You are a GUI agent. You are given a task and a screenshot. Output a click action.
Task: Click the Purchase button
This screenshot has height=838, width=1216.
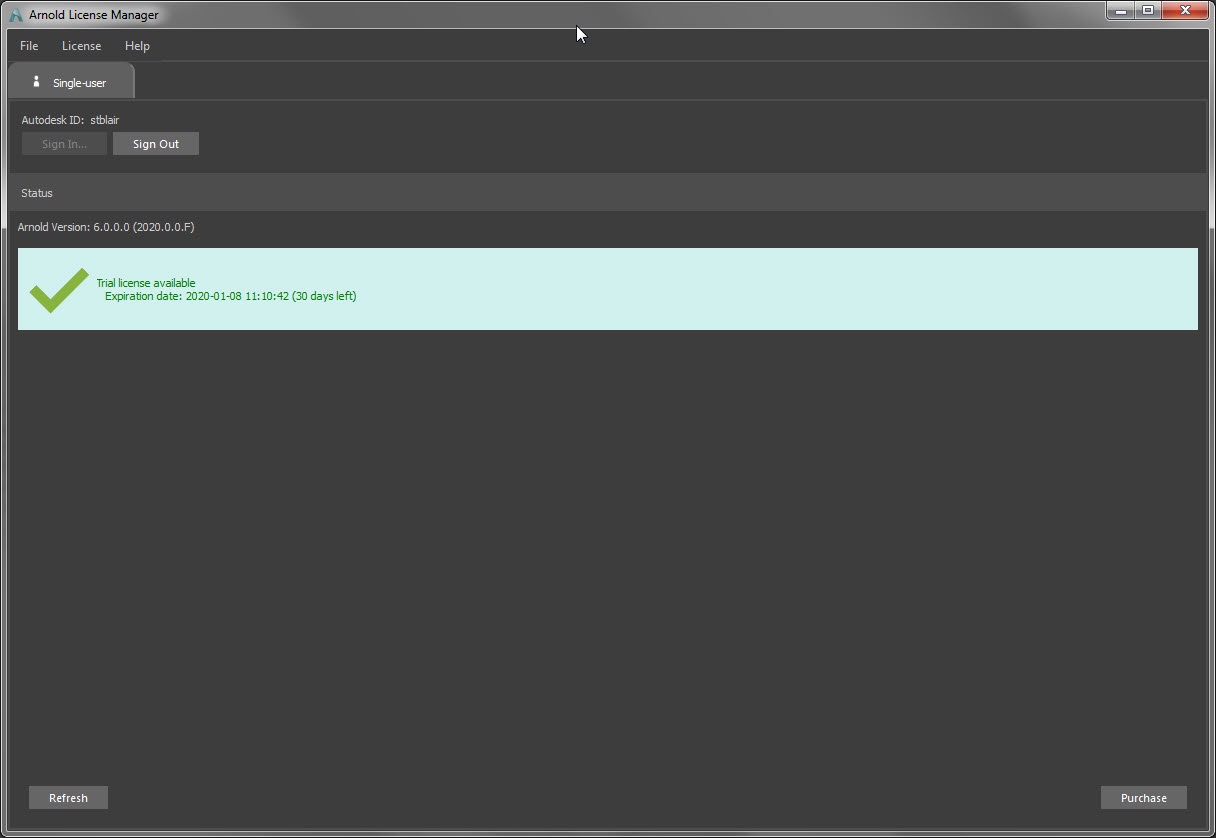(x=1143, y=798)
